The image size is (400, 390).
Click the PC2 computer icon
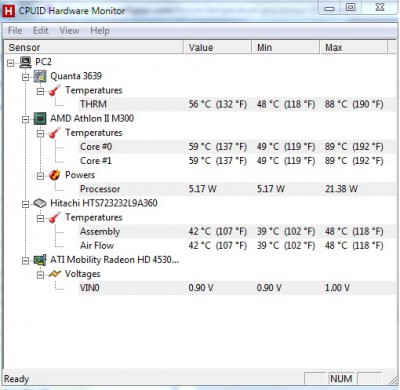pos(25,62)
